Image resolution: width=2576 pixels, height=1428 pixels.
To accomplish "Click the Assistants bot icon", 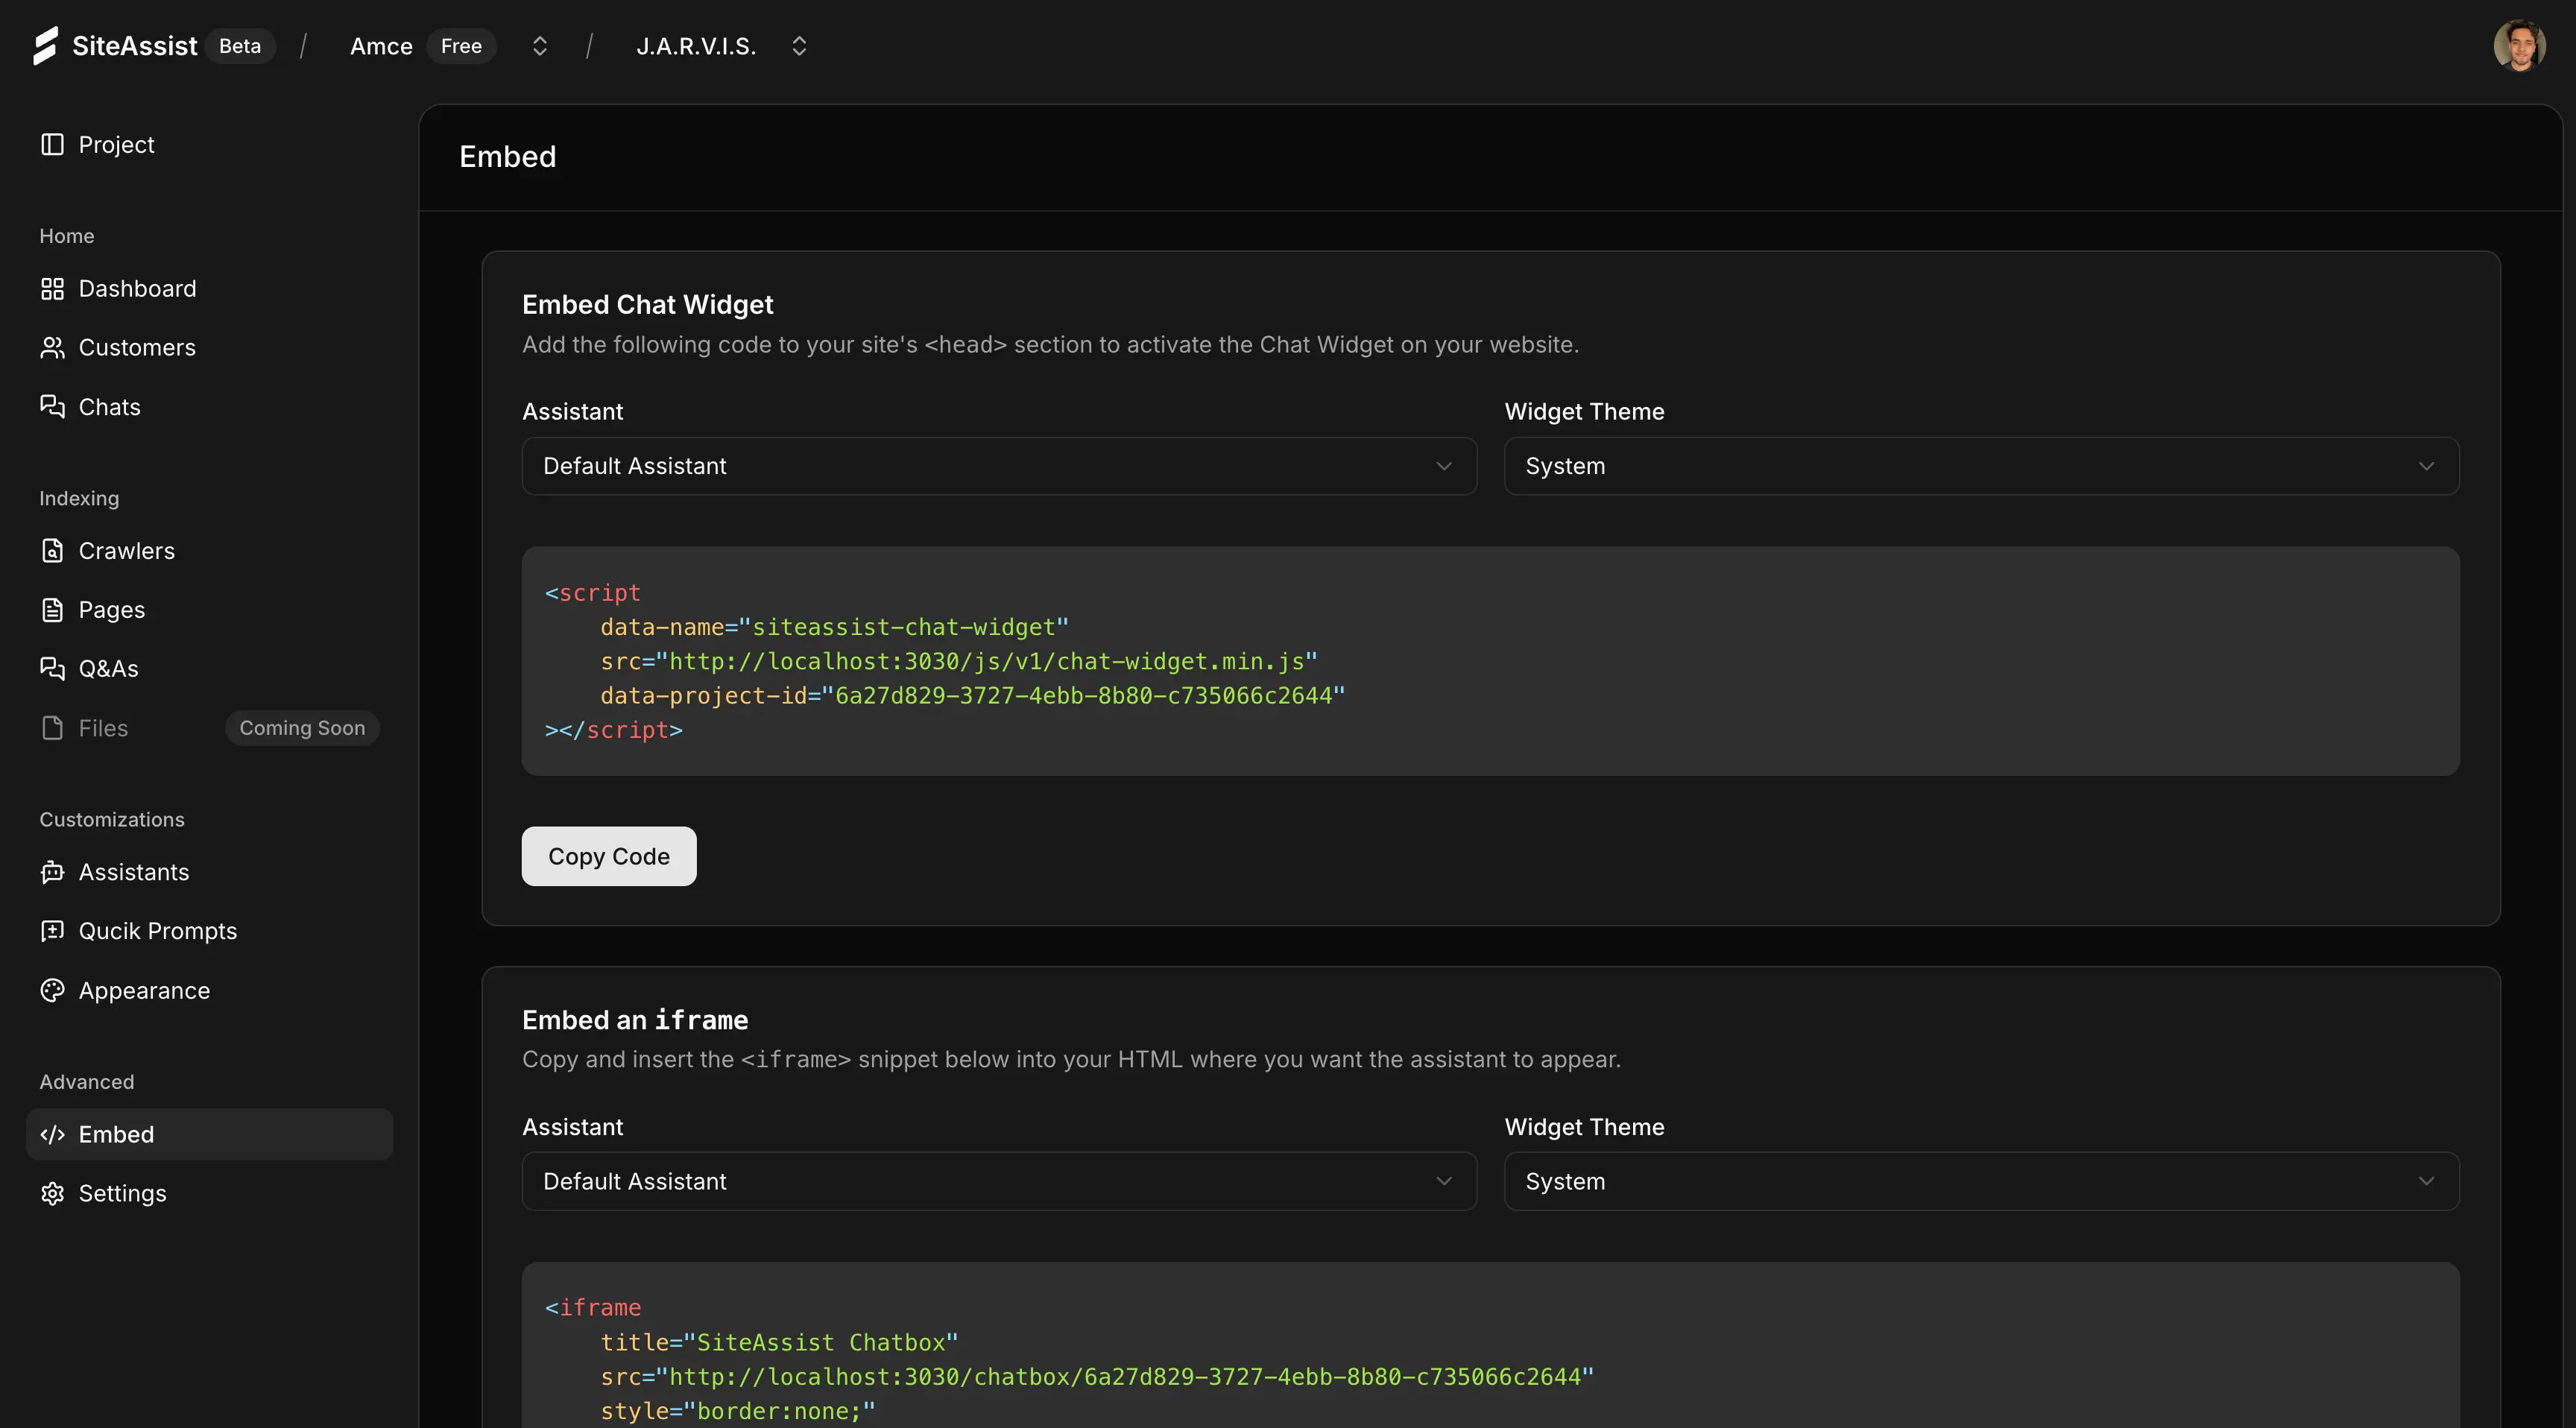I will point(52,872).
